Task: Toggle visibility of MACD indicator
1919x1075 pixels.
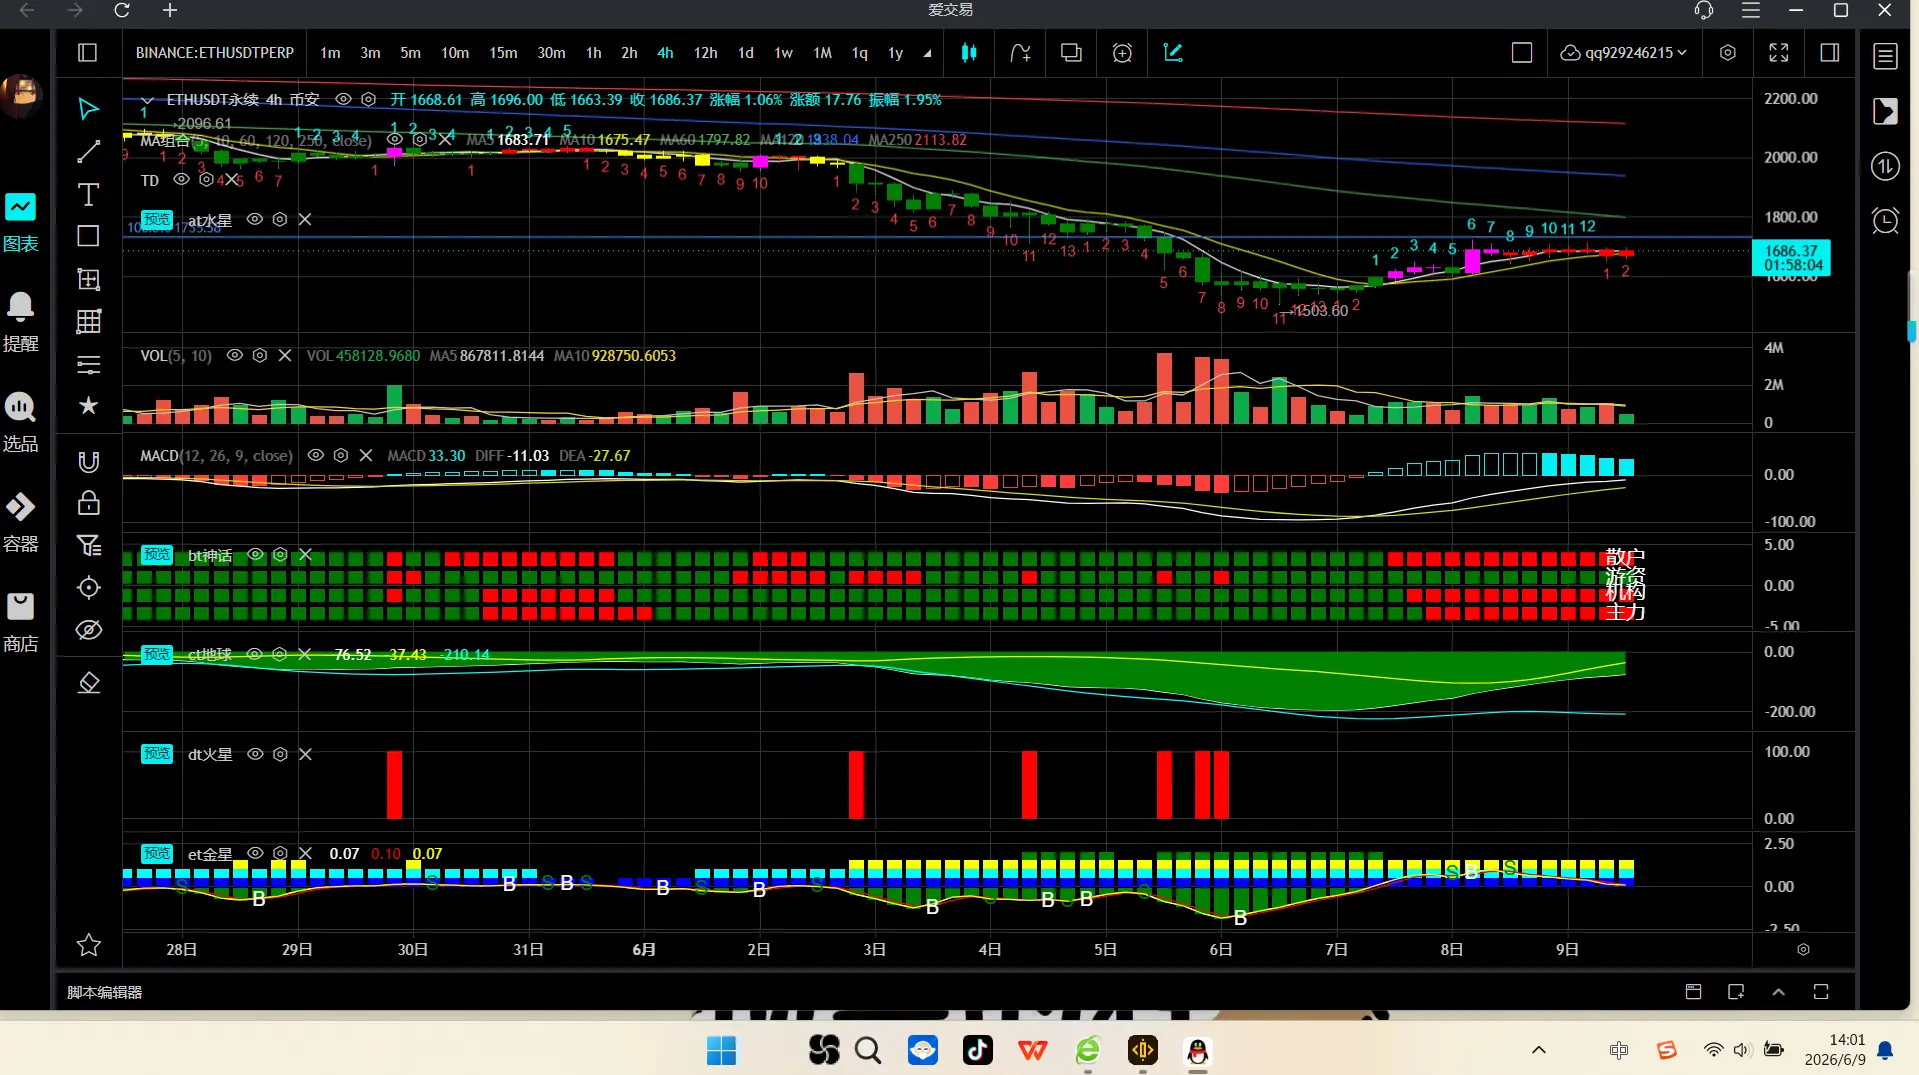Action: coord(316,455)
